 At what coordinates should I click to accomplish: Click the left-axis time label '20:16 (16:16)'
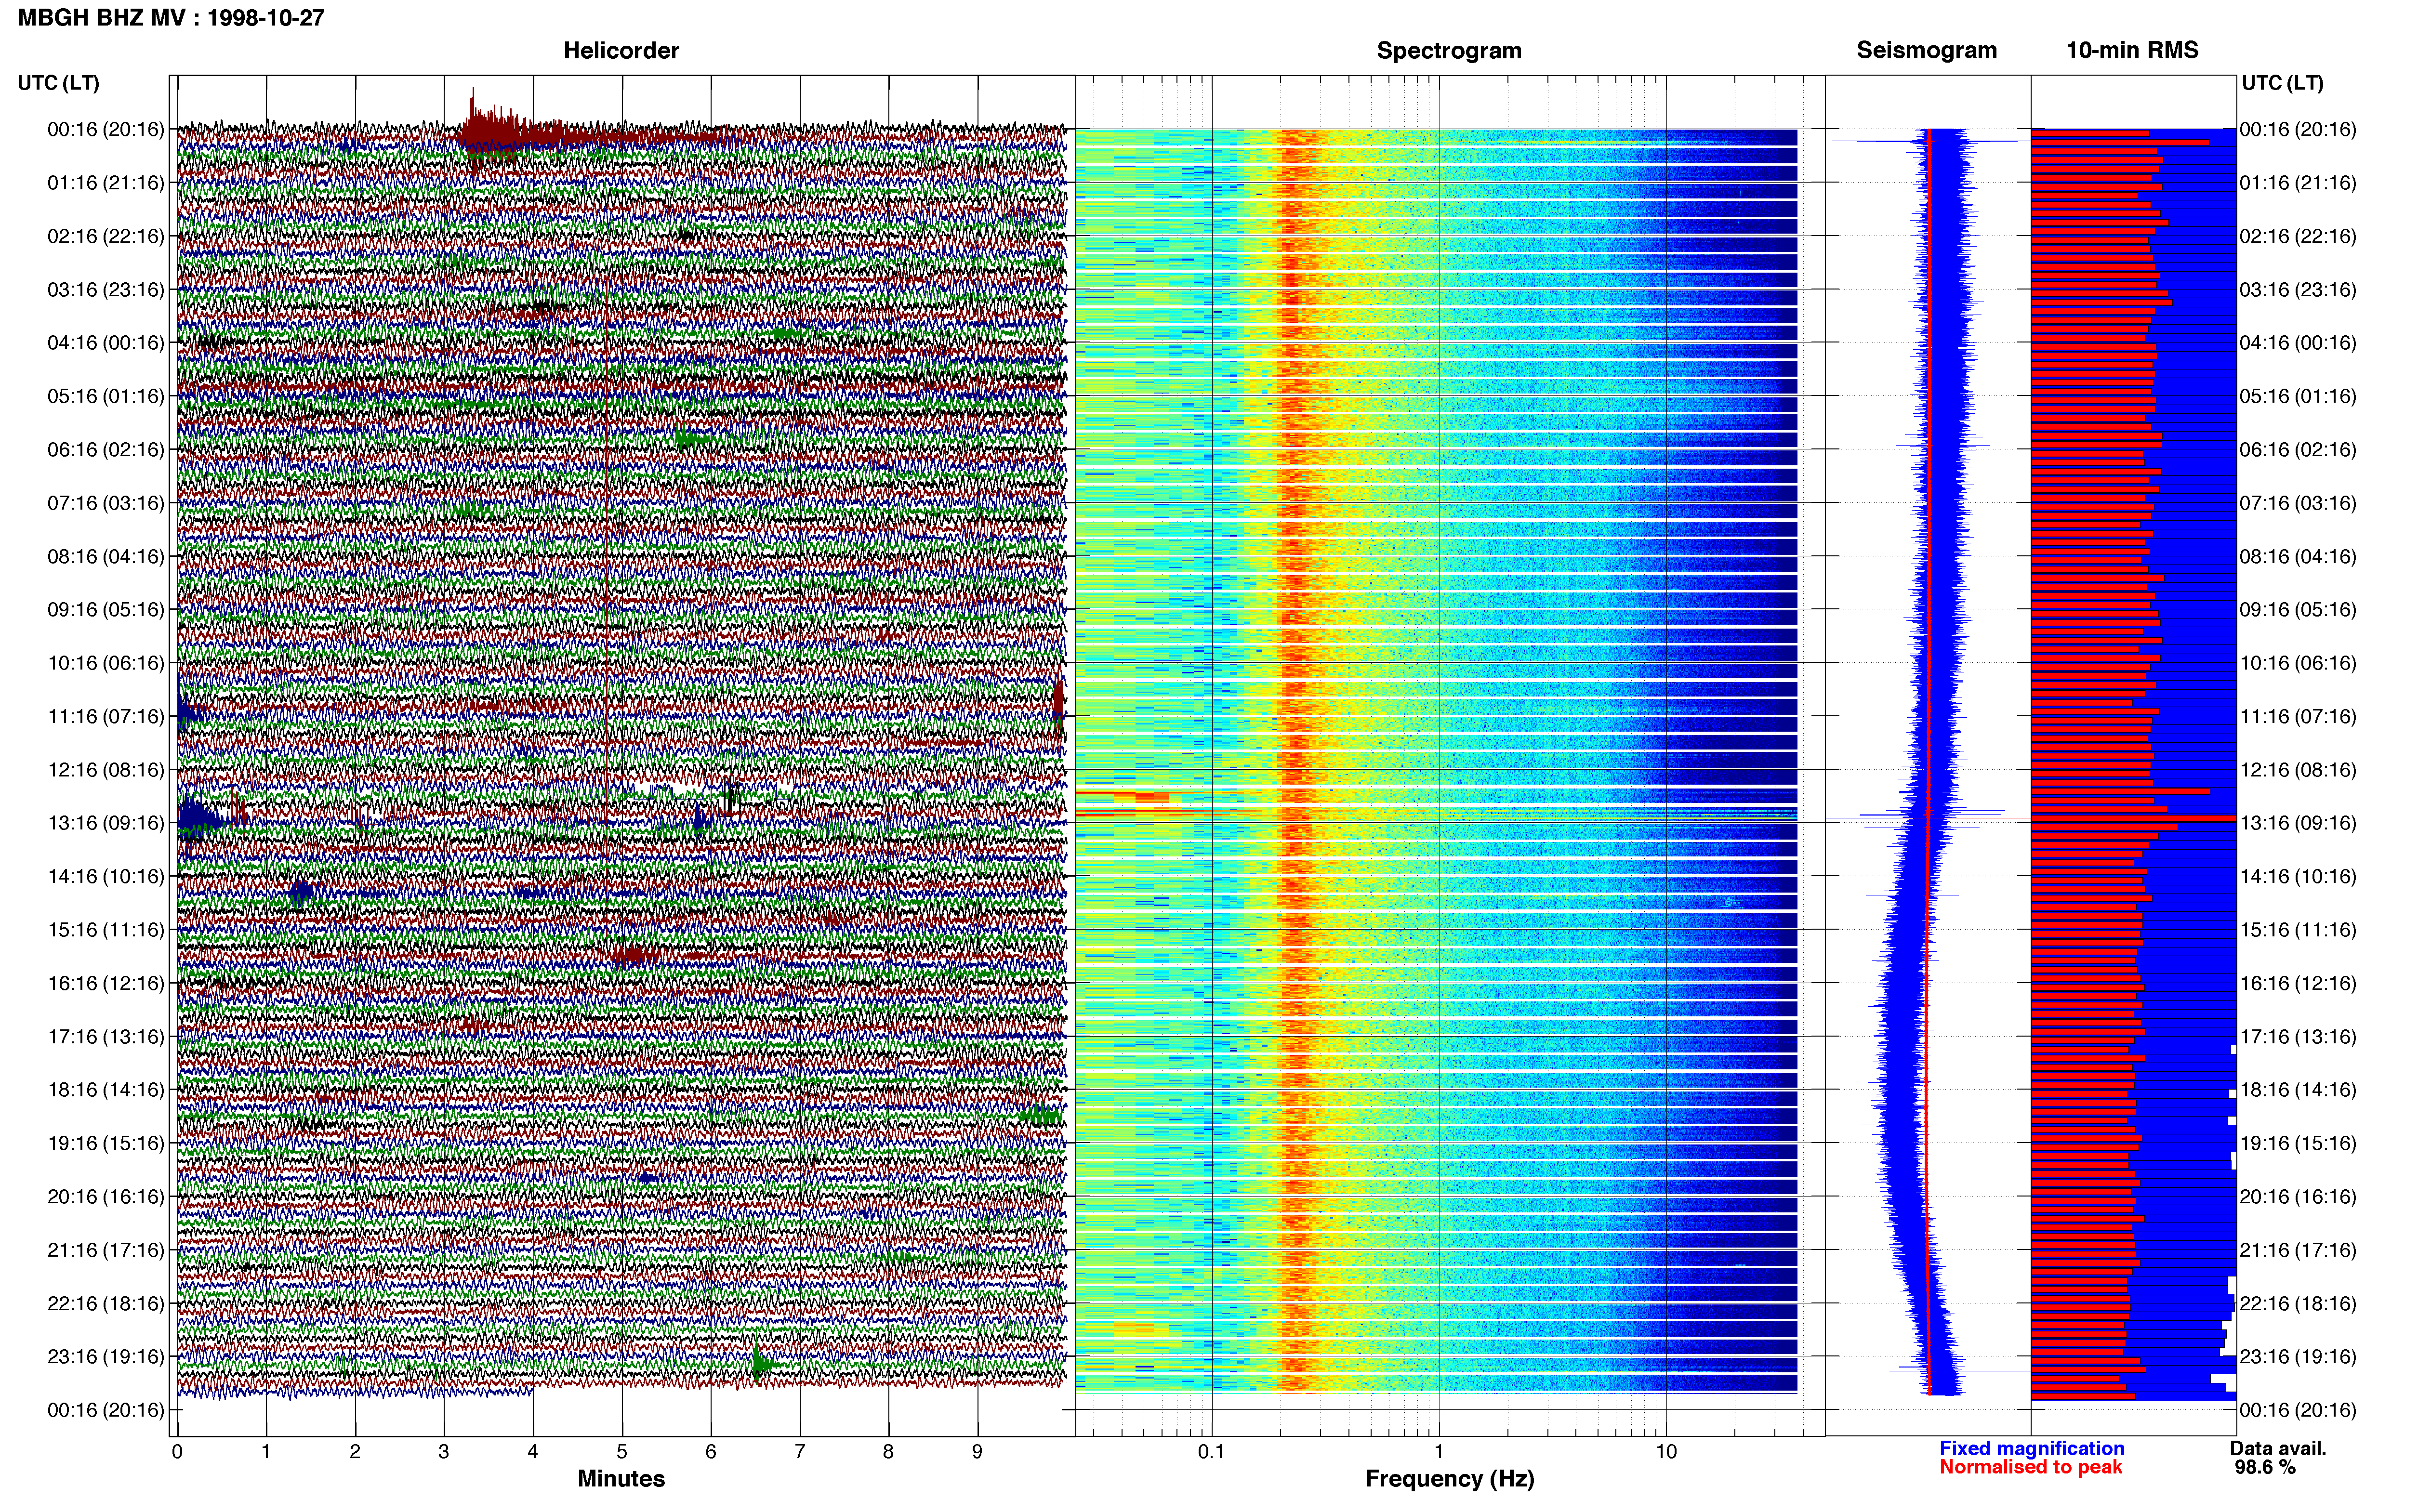(106, 1197)
